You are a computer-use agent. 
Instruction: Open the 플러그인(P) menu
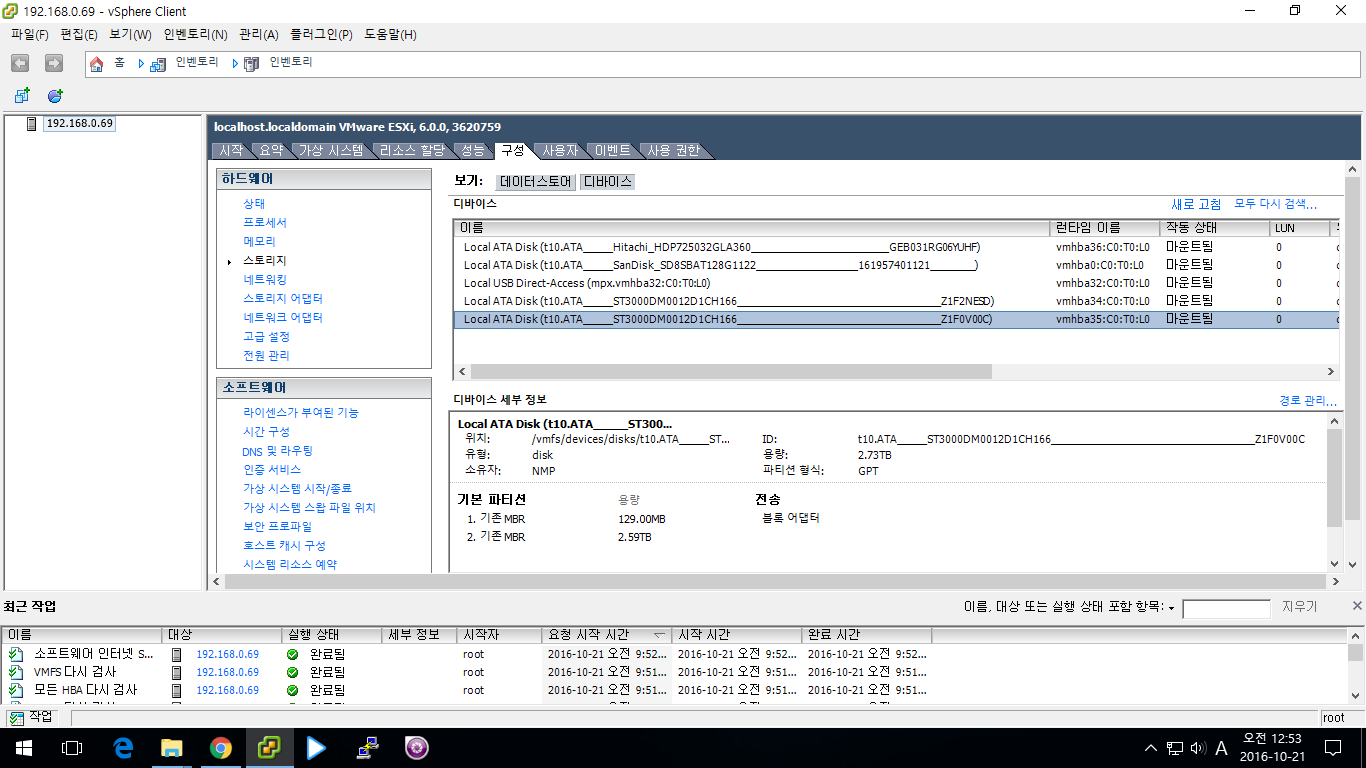321,34
